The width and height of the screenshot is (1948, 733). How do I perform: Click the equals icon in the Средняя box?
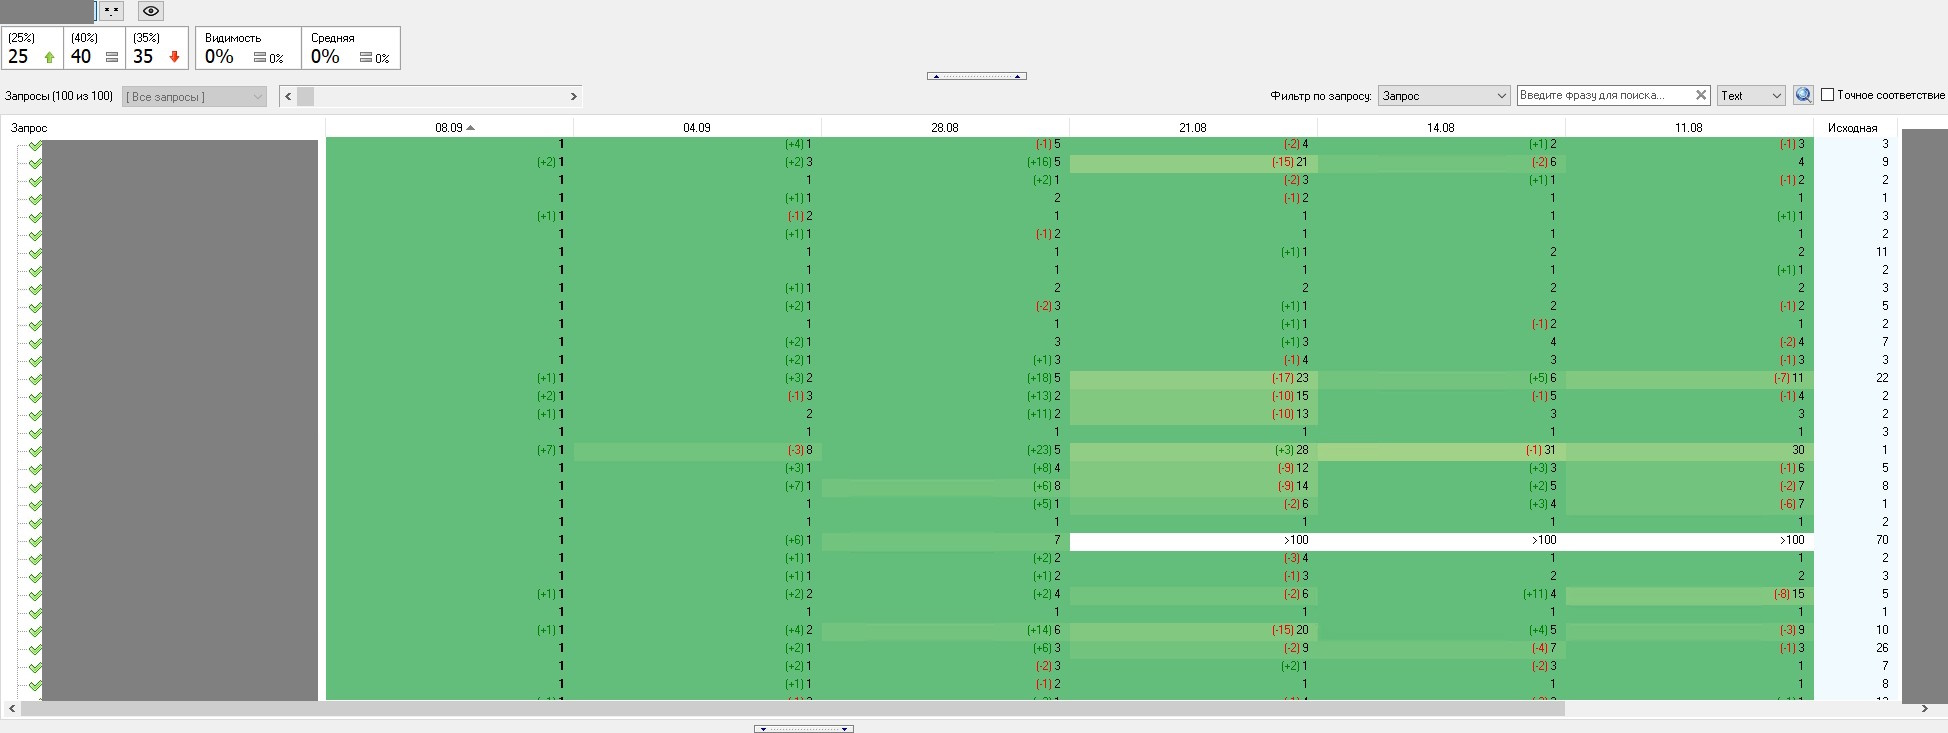[366, 58]
